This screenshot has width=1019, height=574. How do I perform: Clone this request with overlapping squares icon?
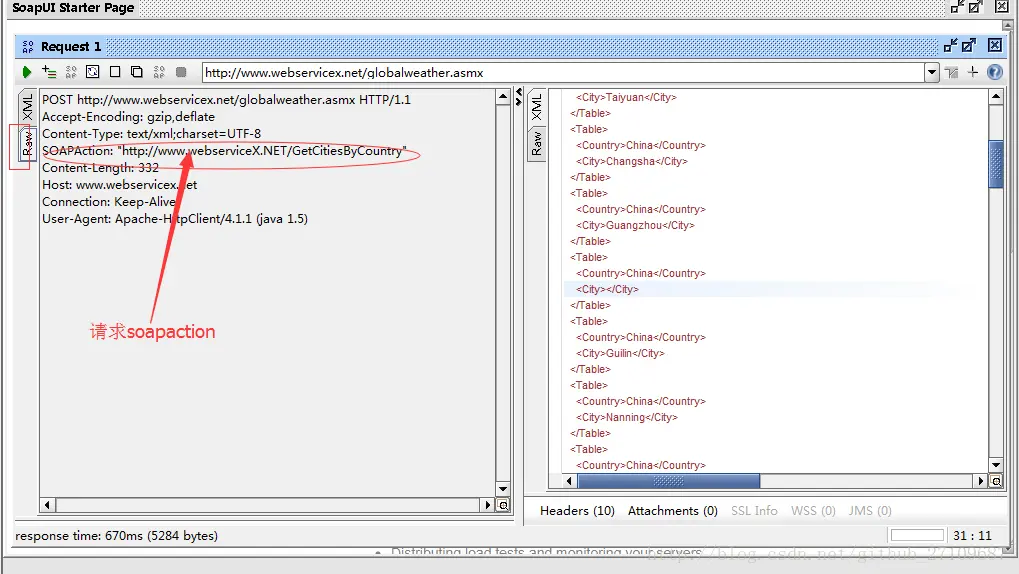tap(136, 72)
